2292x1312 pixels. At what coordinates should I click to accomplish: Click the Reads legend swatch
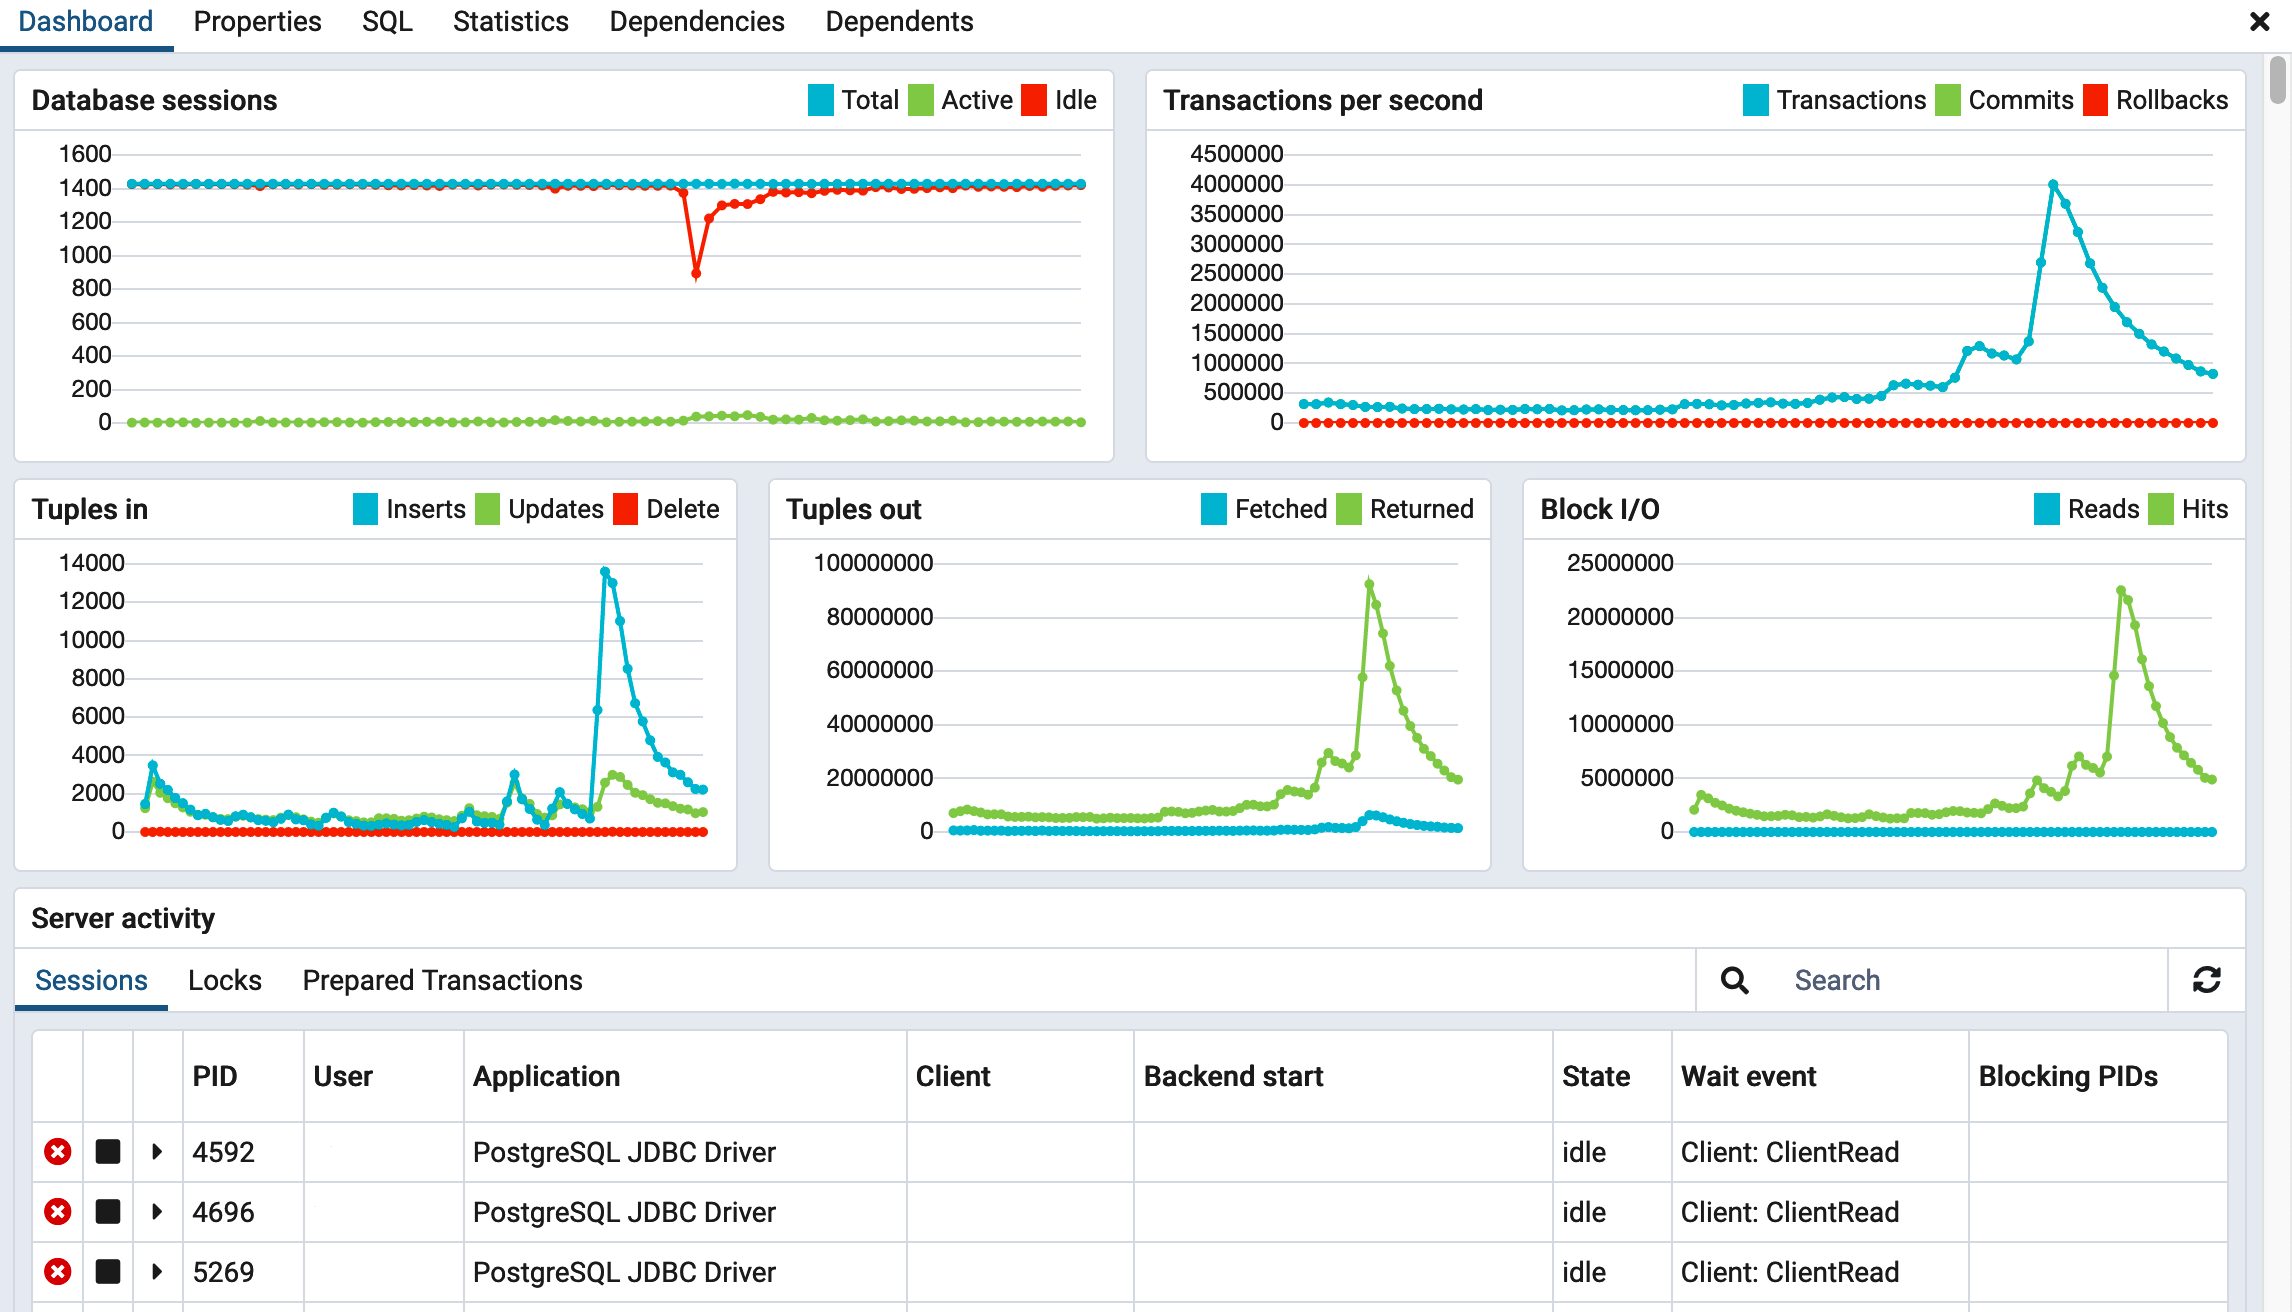[x=2047, y=509]
